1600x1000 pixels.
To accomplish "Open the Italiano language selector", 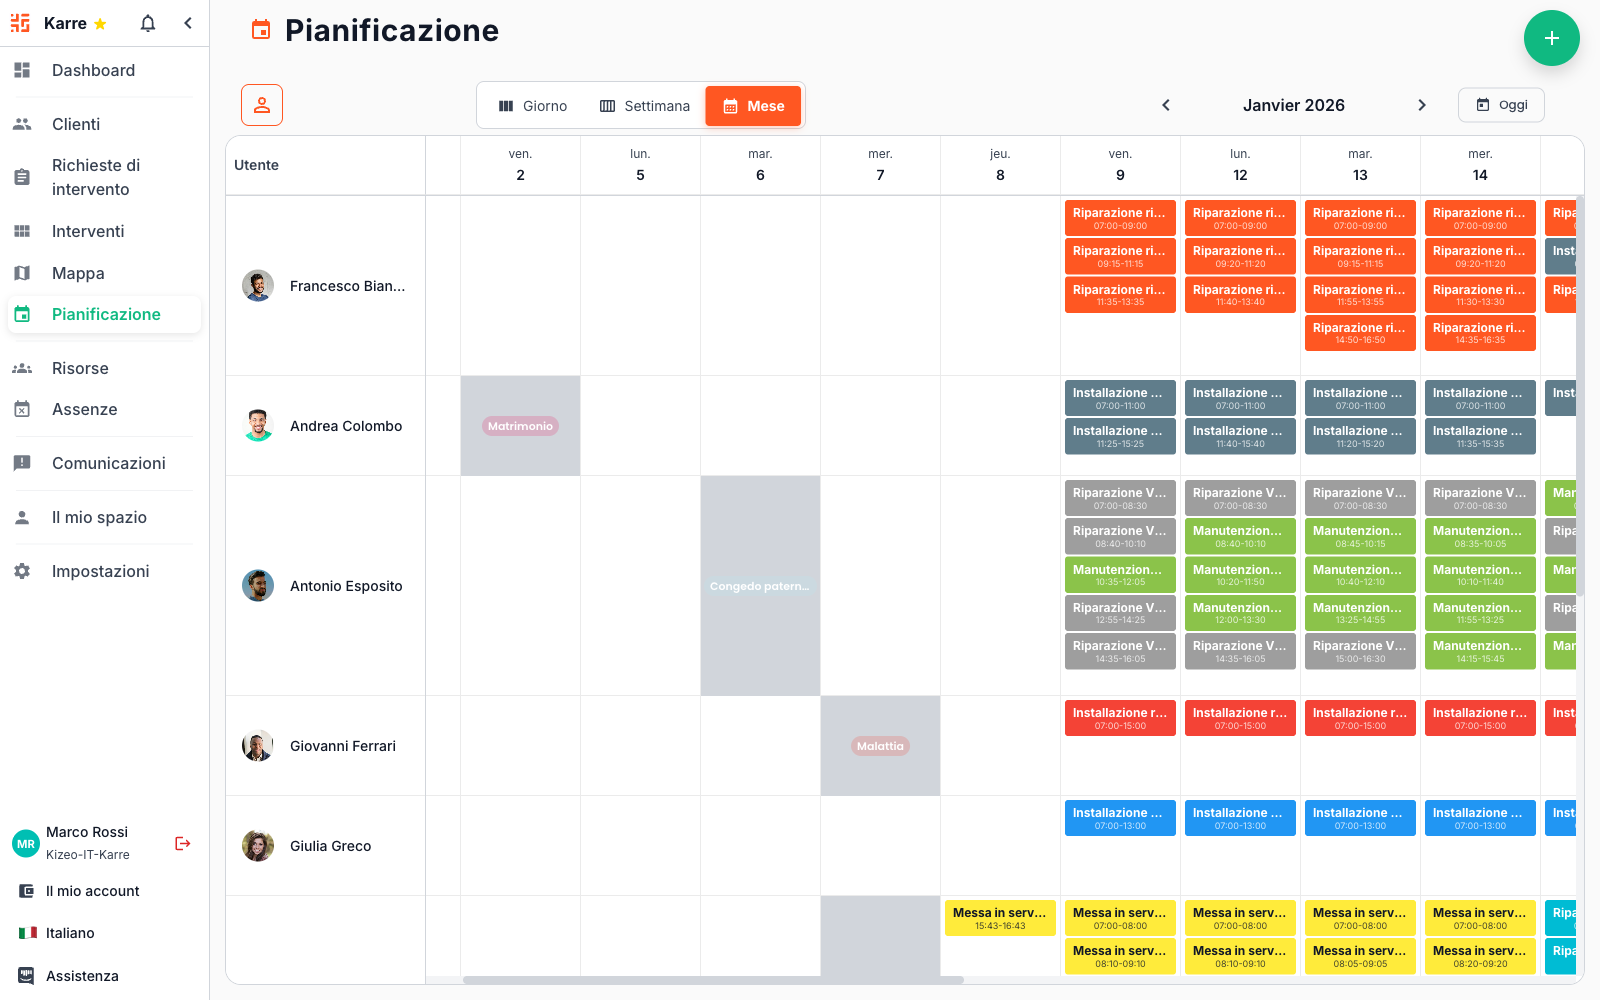I will click(x=70, y=933).
